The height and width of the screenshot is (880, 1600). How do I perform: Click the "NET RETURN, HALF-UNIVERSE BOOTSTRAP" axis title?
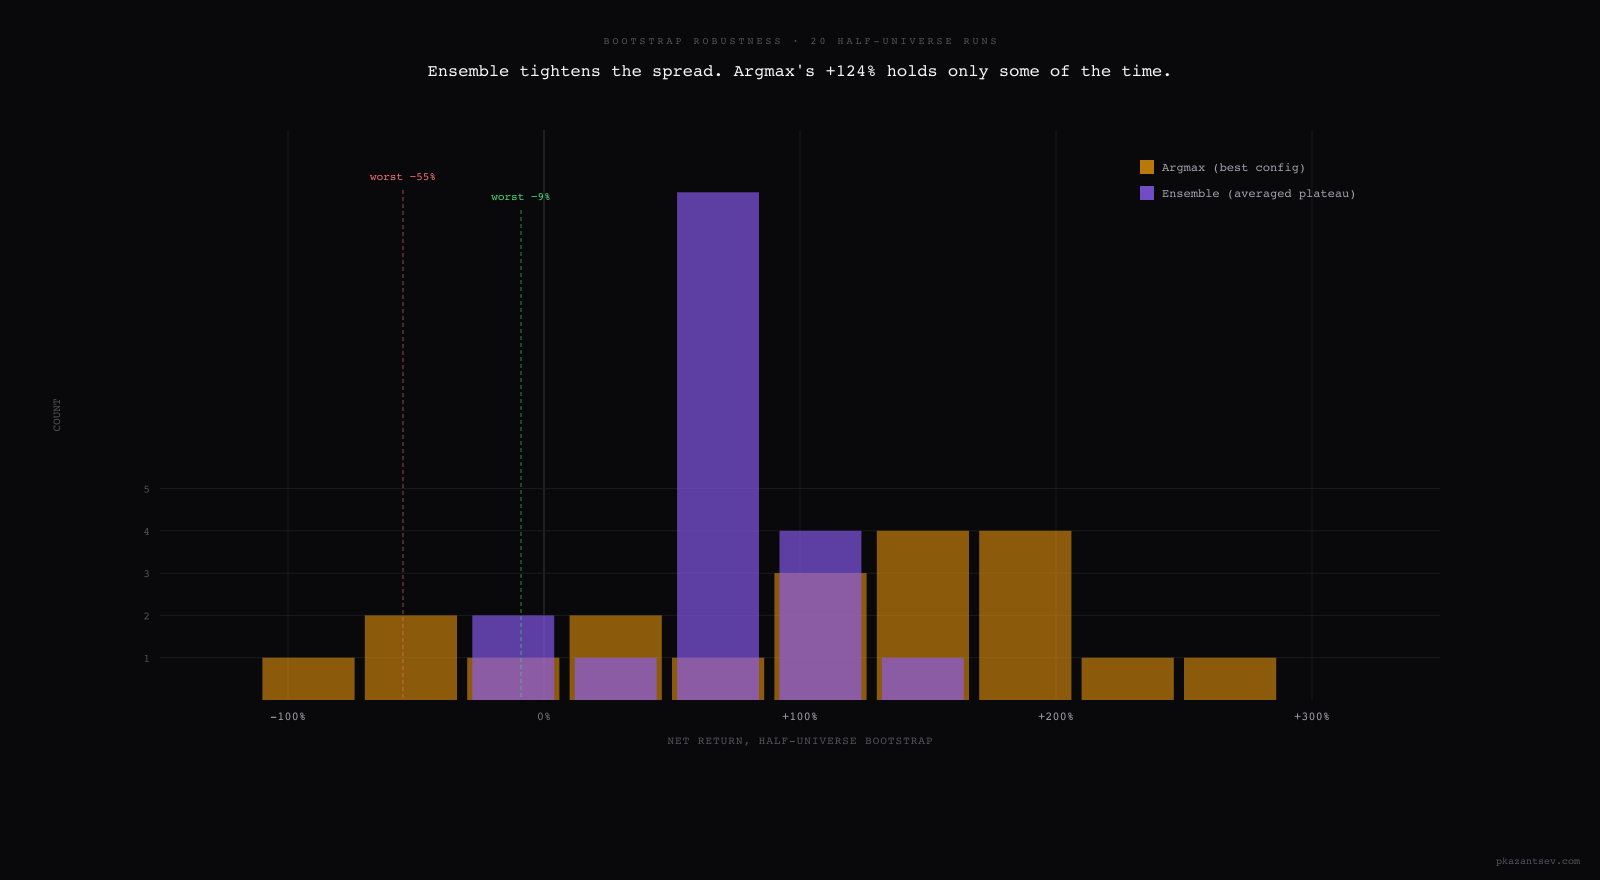800,741
